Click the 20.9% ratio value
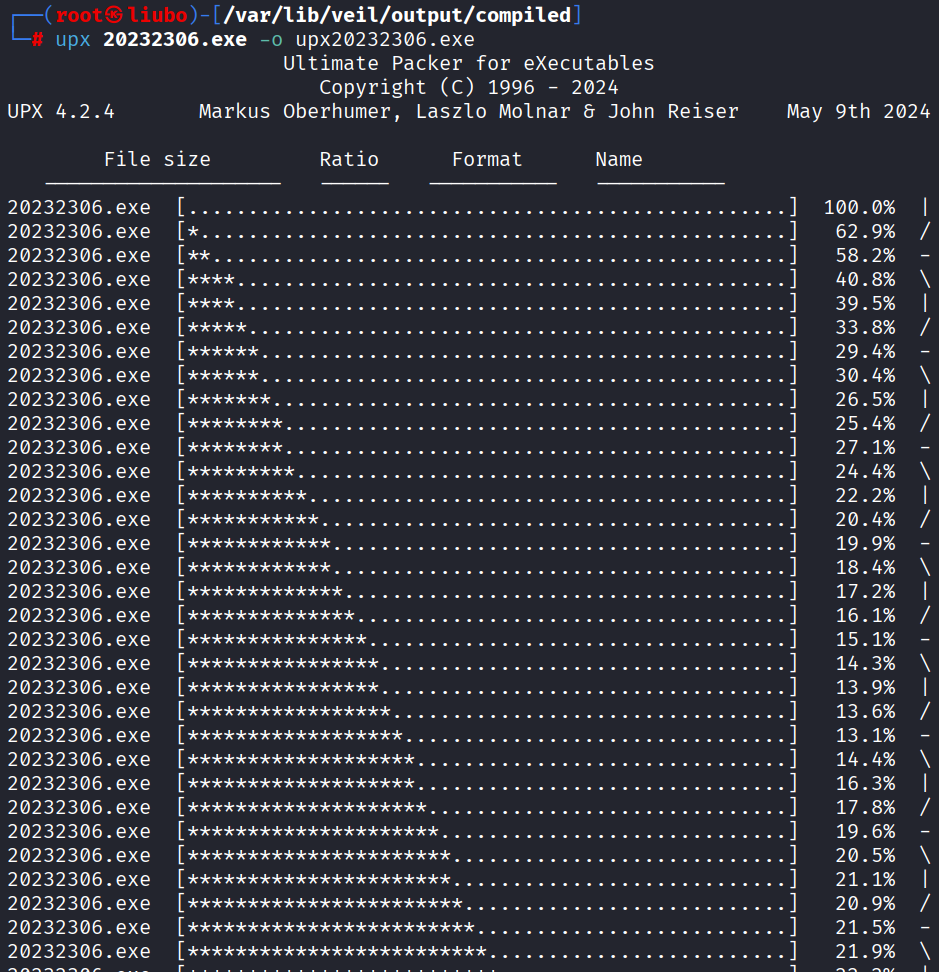The image size is (939, 972). pyautogui.click(x=865, y=904)
